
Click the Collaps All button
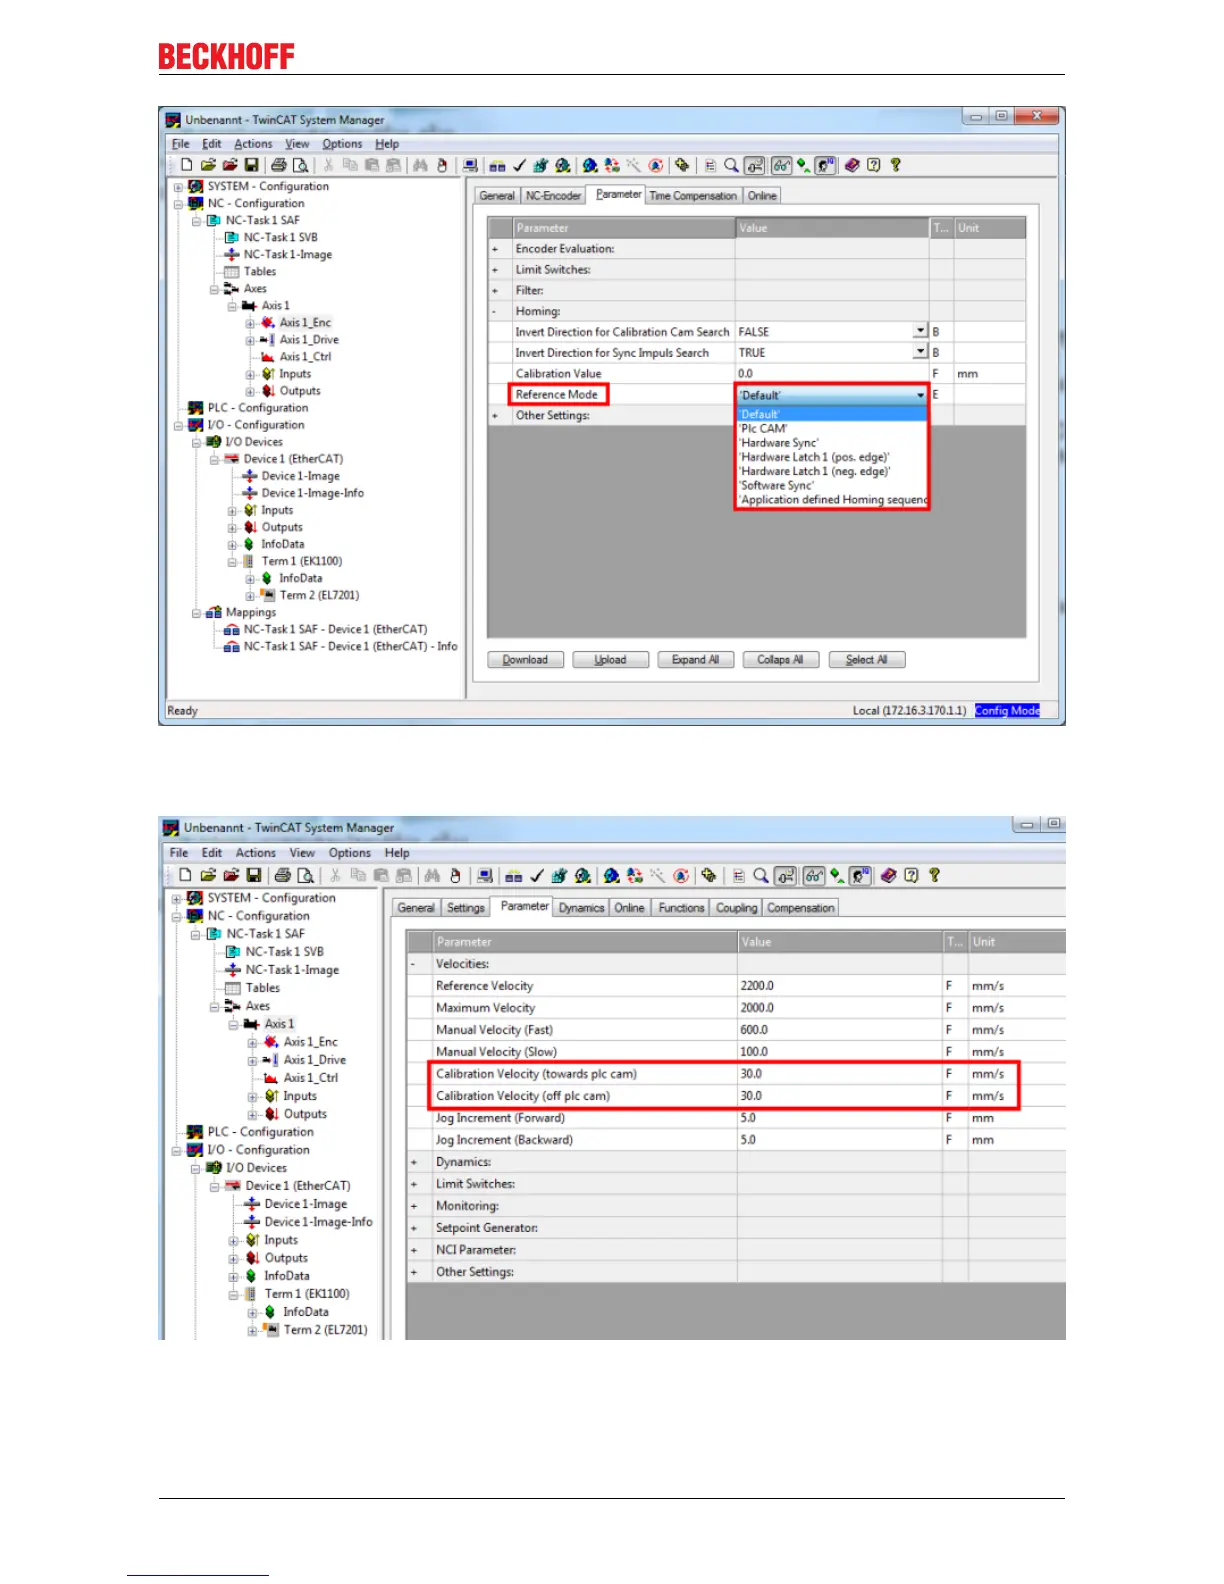780,660
